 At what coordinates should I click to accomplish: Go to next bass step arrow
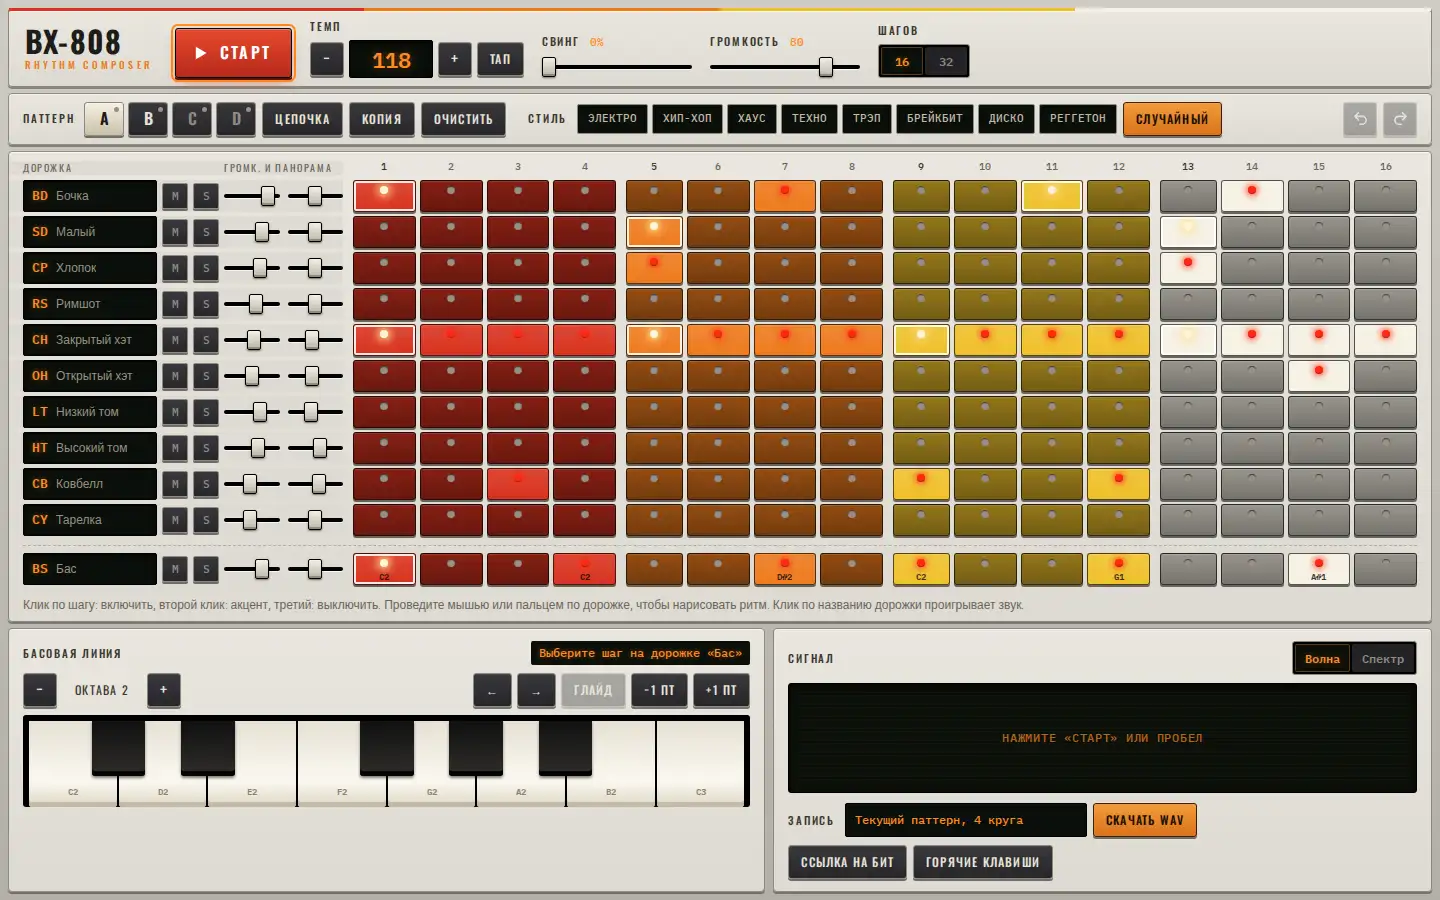pyautogui.click(x=536, y=691)
